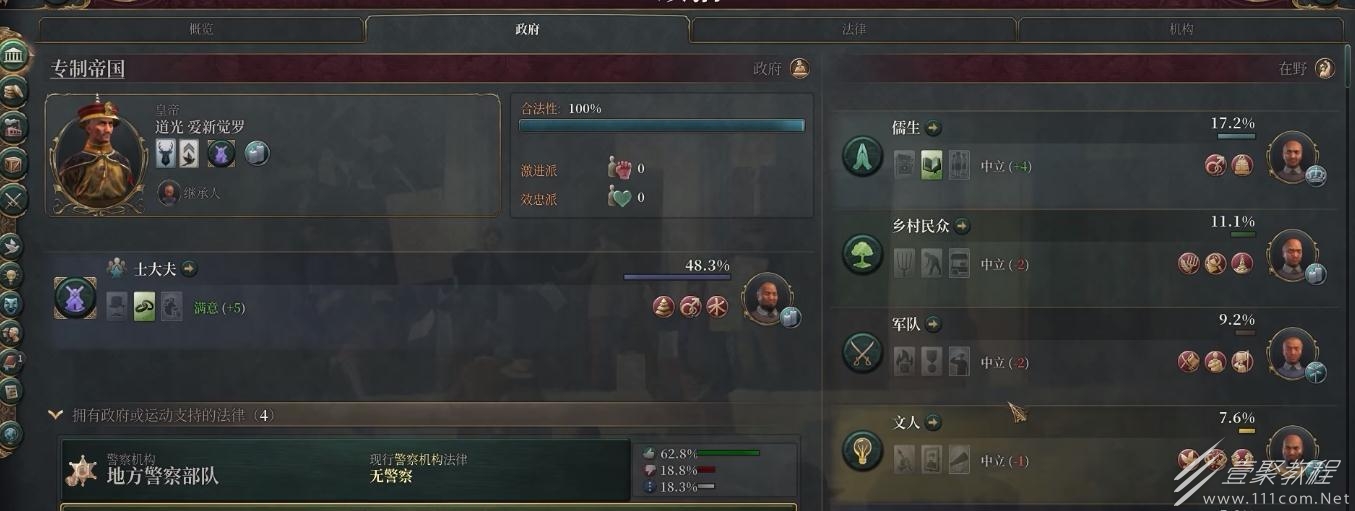Collapse 拥有政府或运动支持的法律 section
The width and height of the screenshot is (1355, 511).
click(x=55, y=414)
